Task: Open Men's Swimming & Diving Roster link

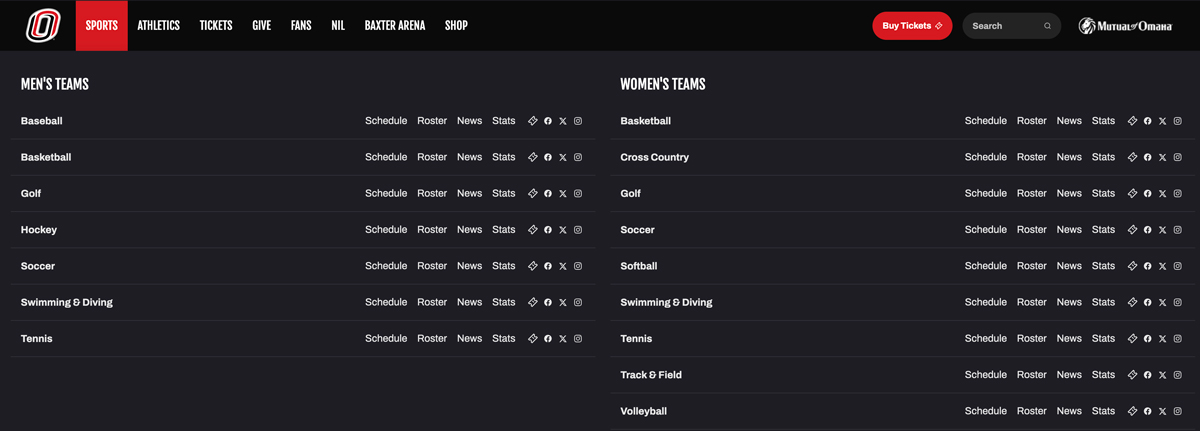Action: point(432,302)
